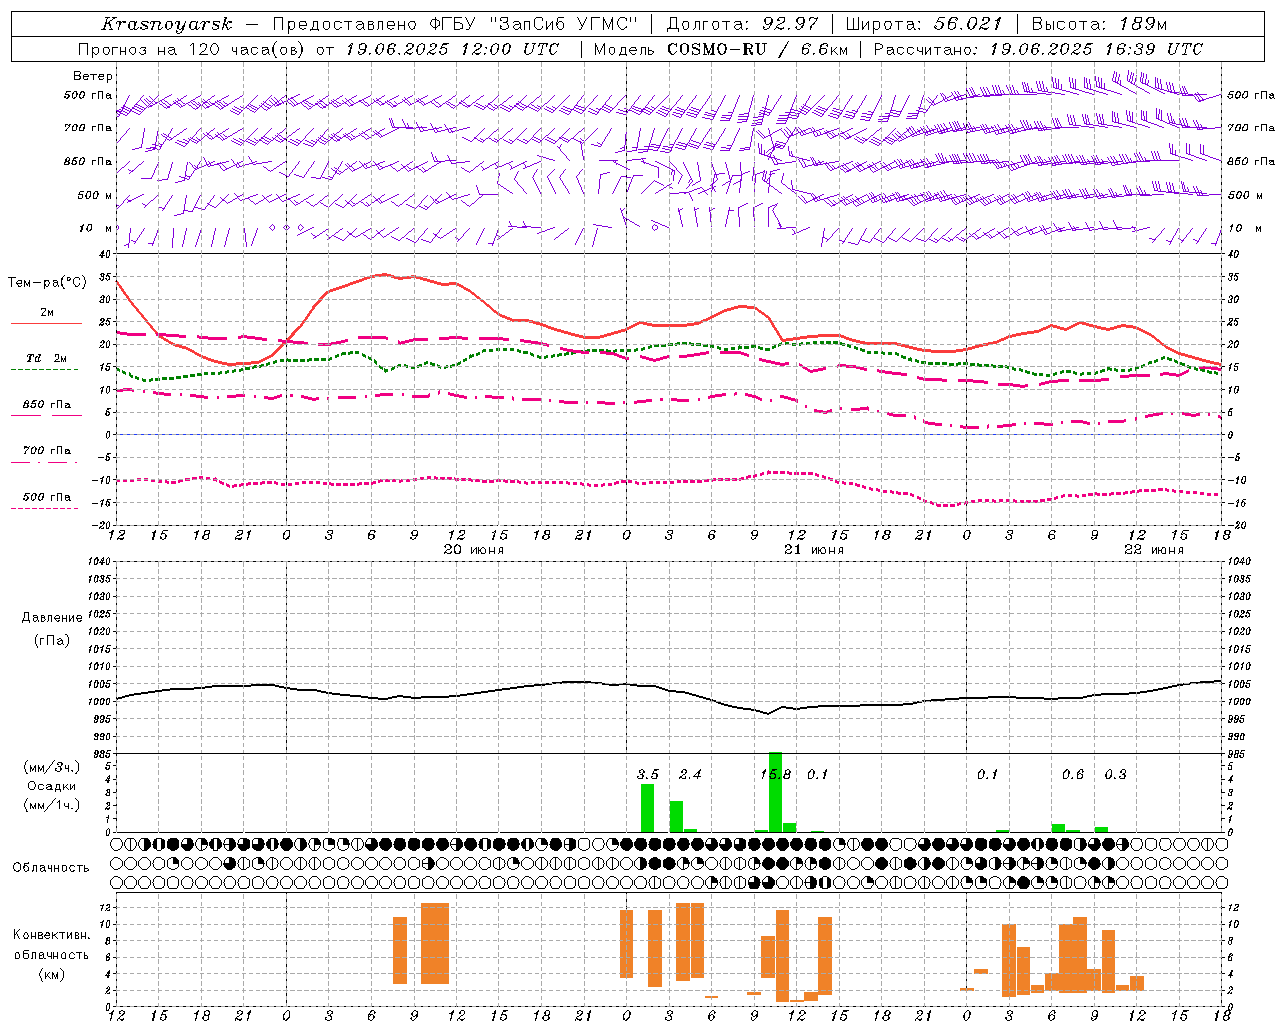Select the (мм/3ч.) precipitation unit label
Screen dimensions: 1280x1024
[x=52, y=767]
